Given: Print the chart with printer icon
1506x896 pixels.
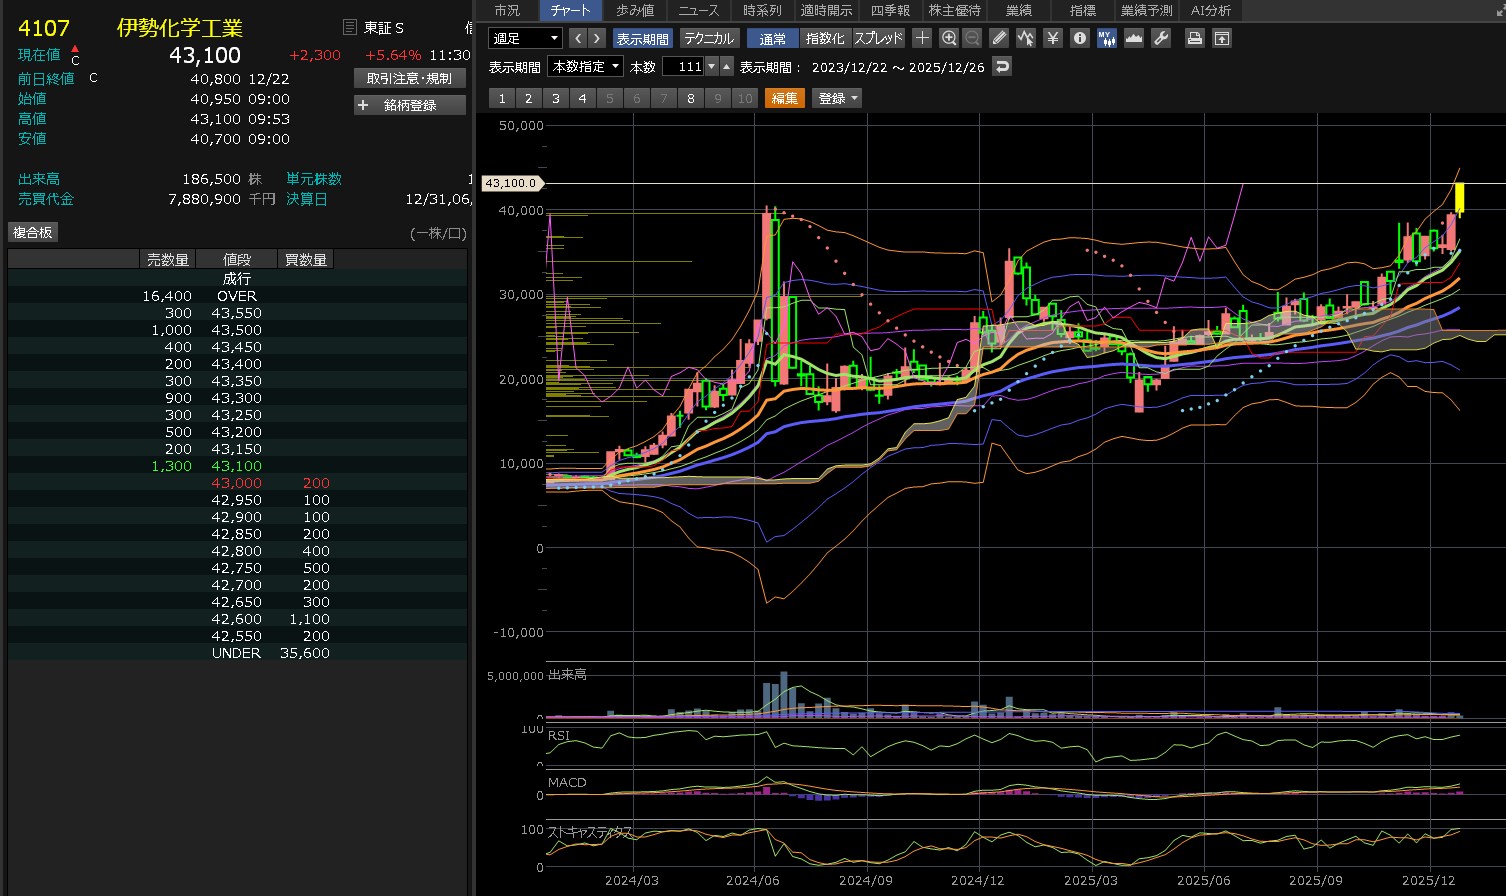Looking at the screenshot, I should click(x=1194, y=38).
